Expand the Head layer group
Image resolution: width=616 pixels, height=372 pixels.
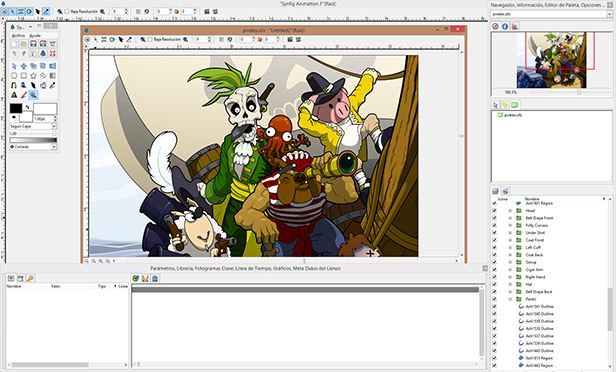click(x=510, y=211)
